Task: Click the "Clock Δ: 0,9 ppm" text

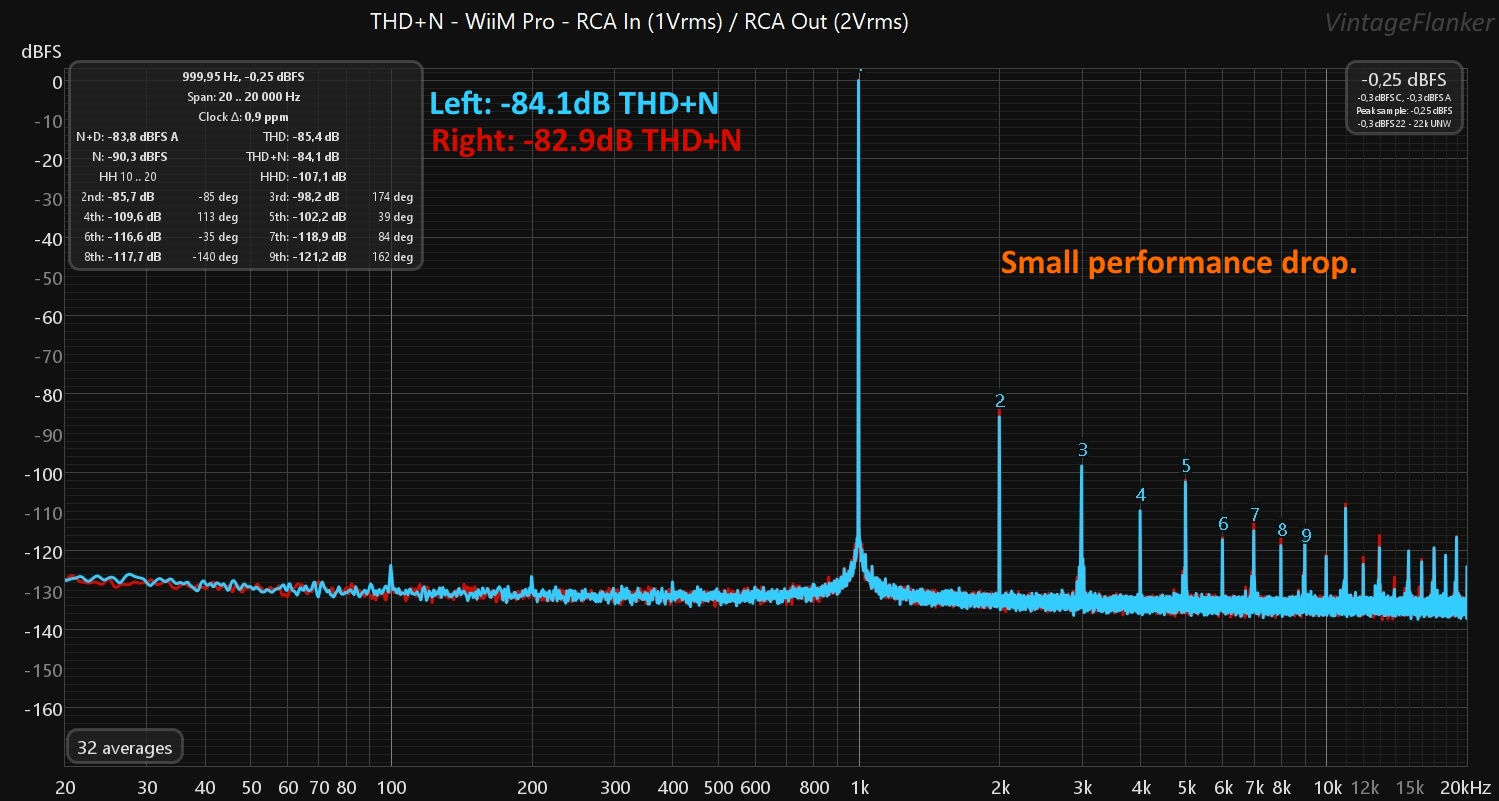Action: point(244,116)
